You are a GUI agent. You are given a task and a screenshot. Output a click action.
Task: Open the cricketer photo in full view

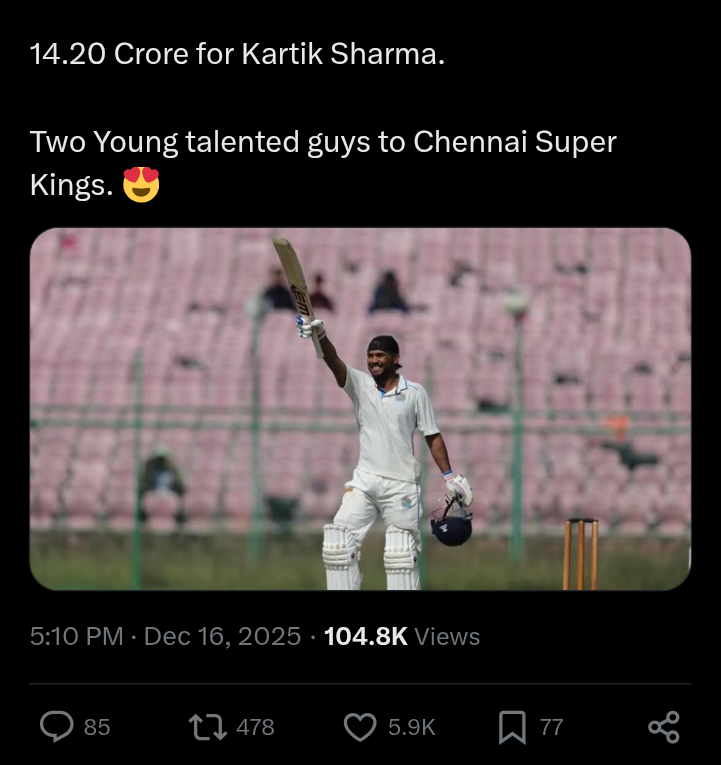pyautogui.click(x=360, y=409)
